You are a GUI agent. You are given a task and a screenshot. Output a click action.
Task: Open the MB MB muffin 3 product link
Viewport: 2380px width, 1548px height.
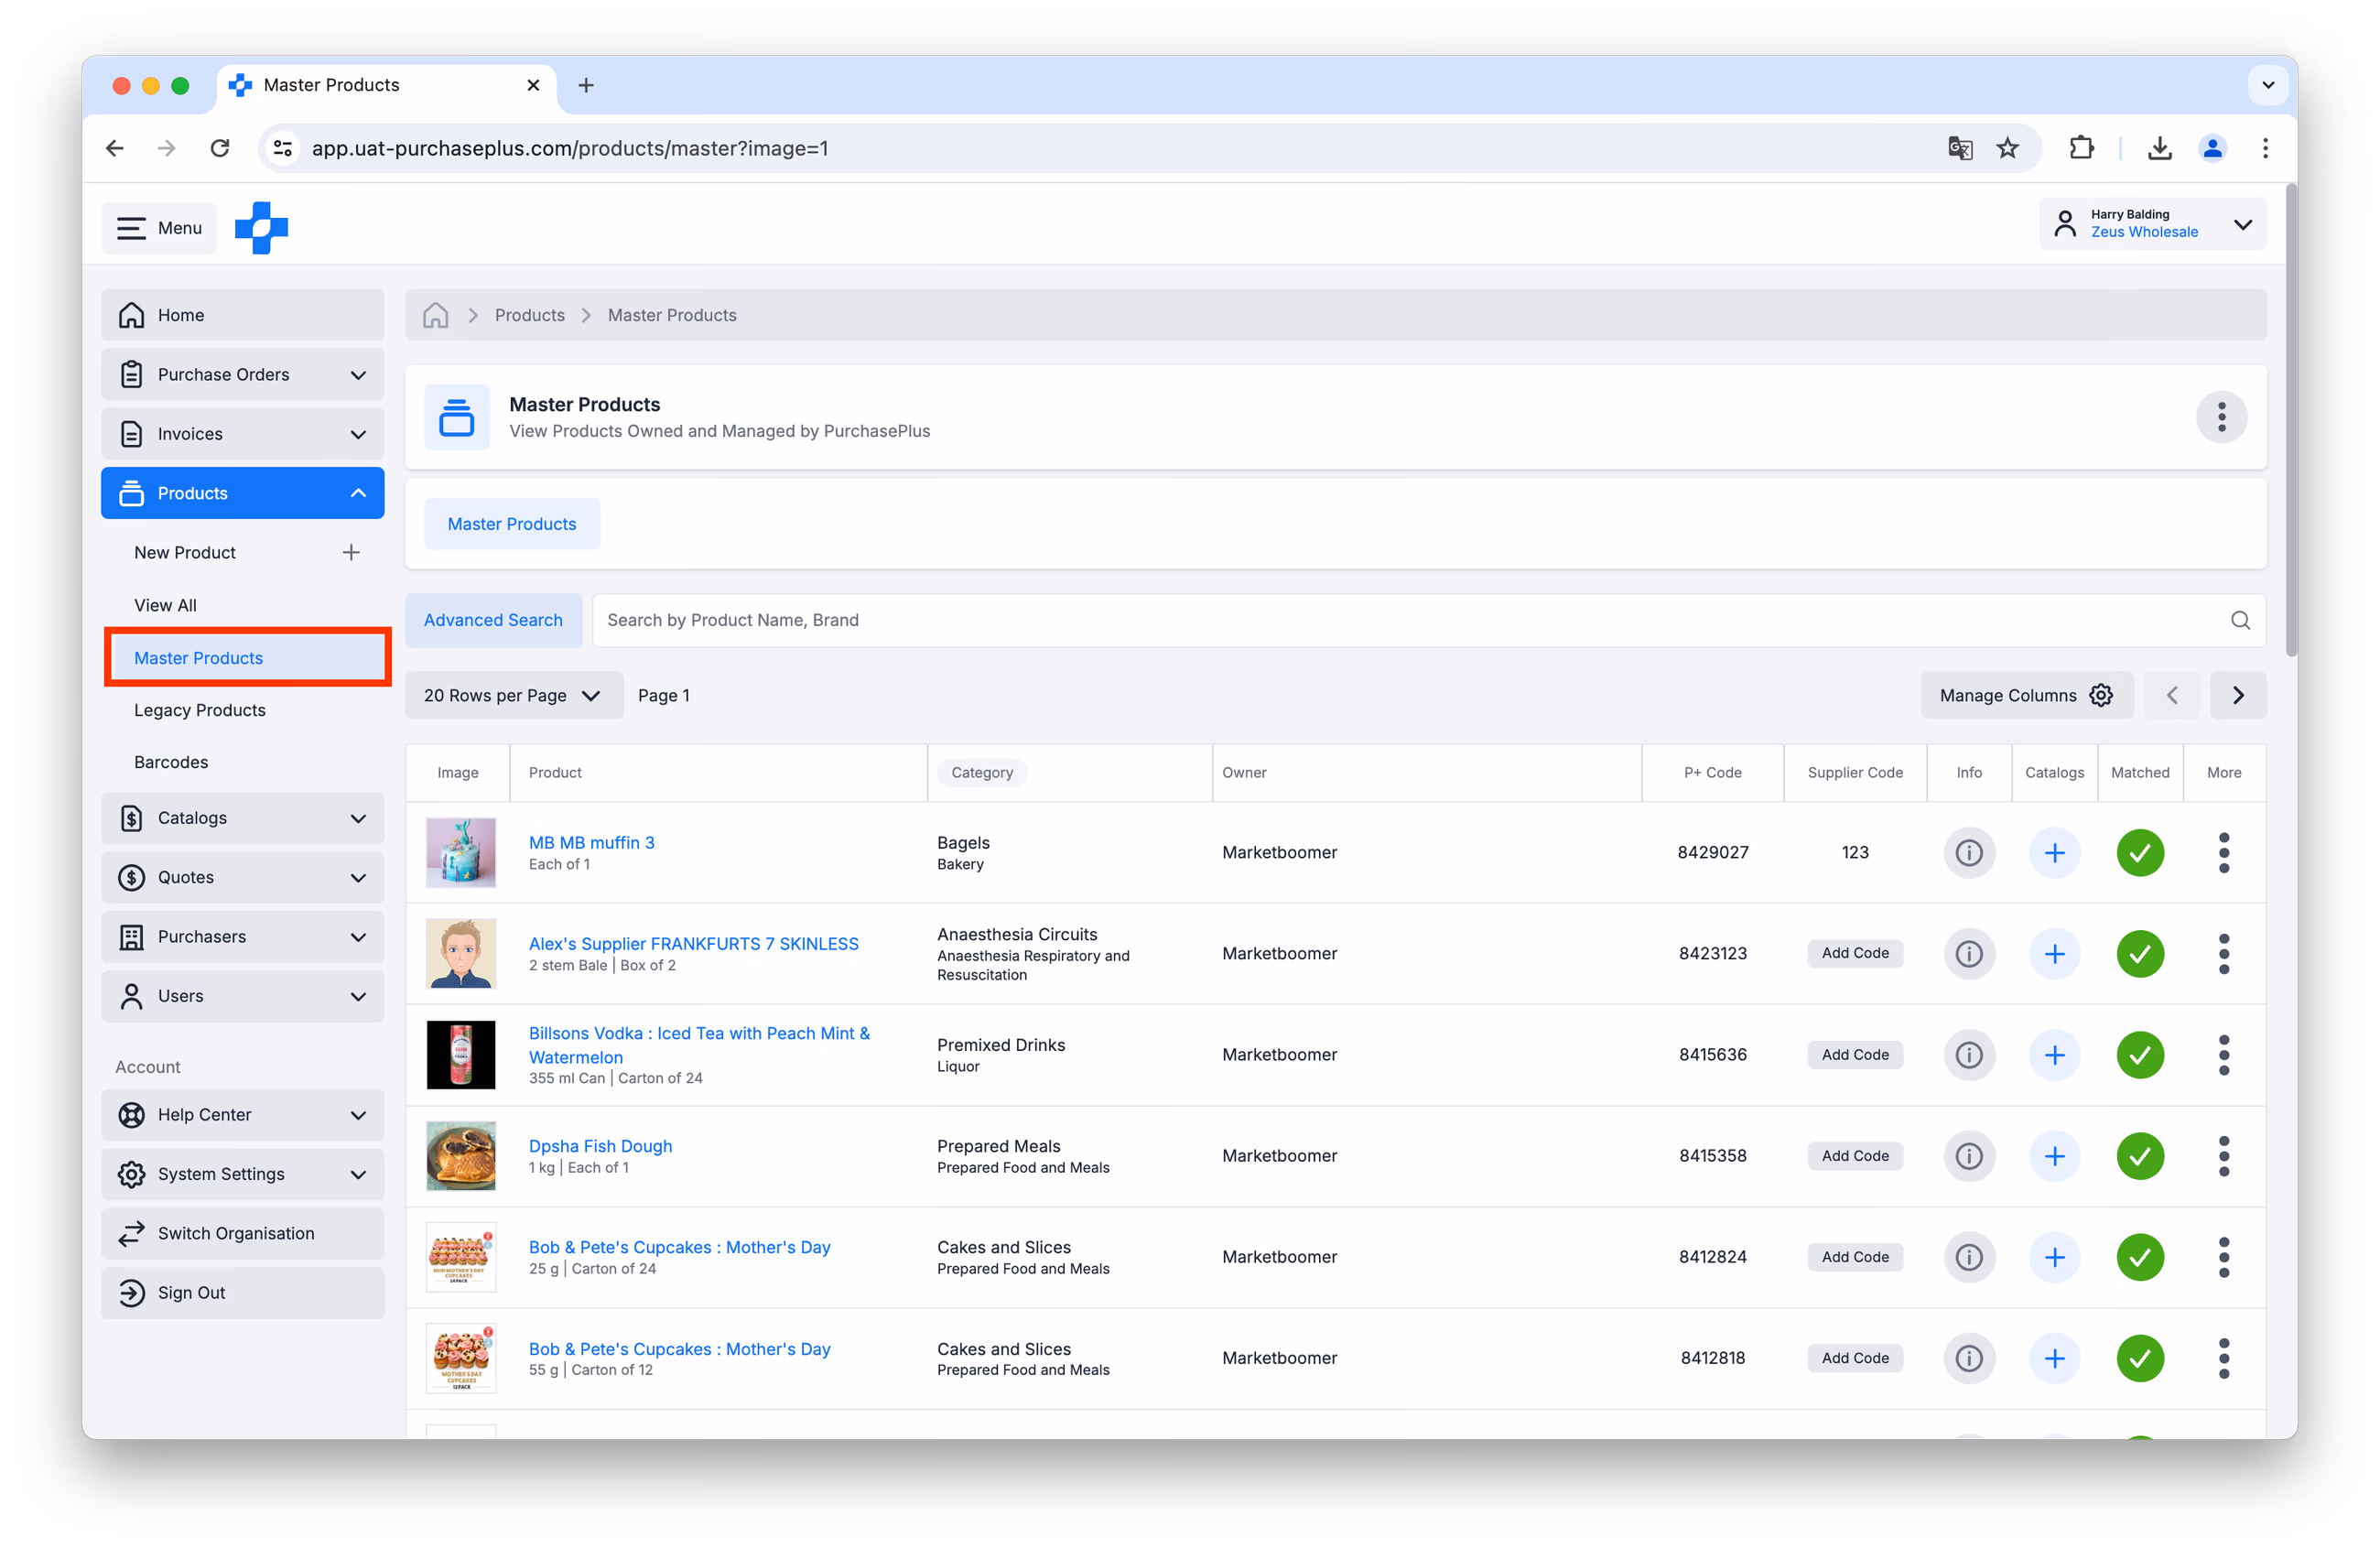[x=591, y=843]
